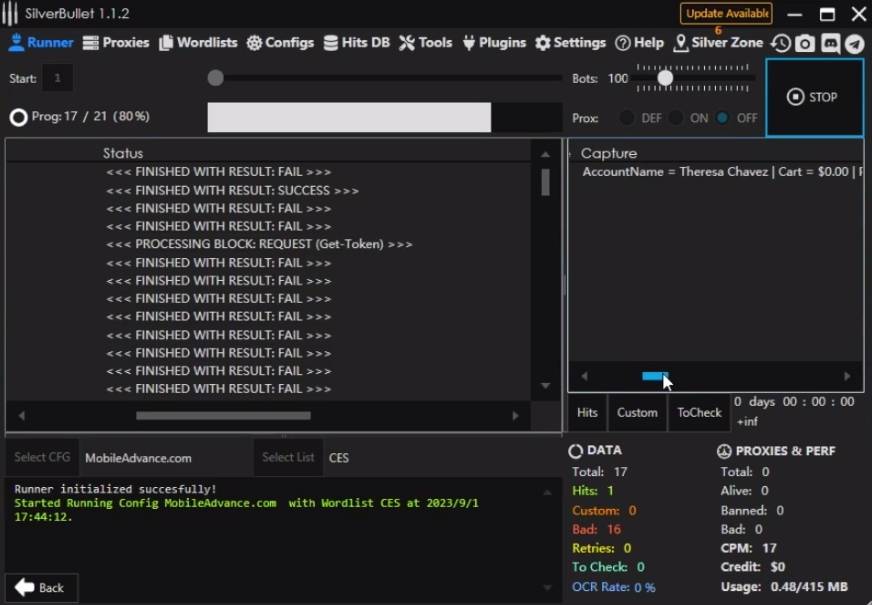Switch to the ToCheck results tab
Viewport: 872px width, 605px height.
(x=699, y=413)
